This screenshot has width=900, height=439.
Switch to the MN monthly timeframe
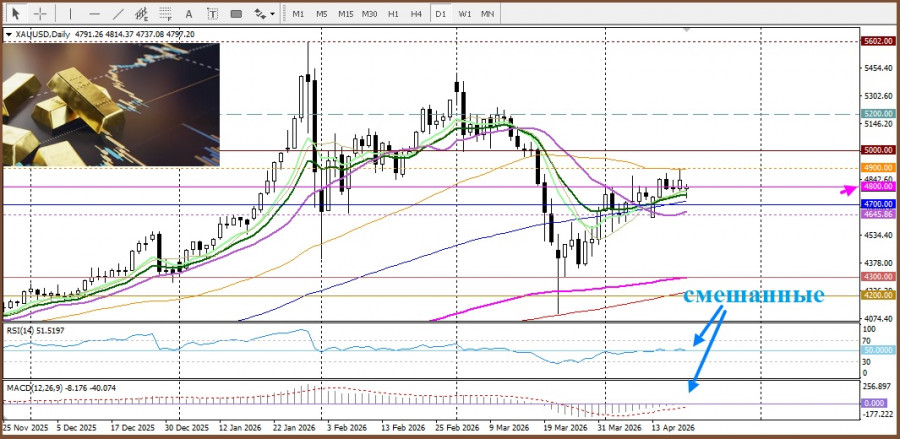point(488,14)
